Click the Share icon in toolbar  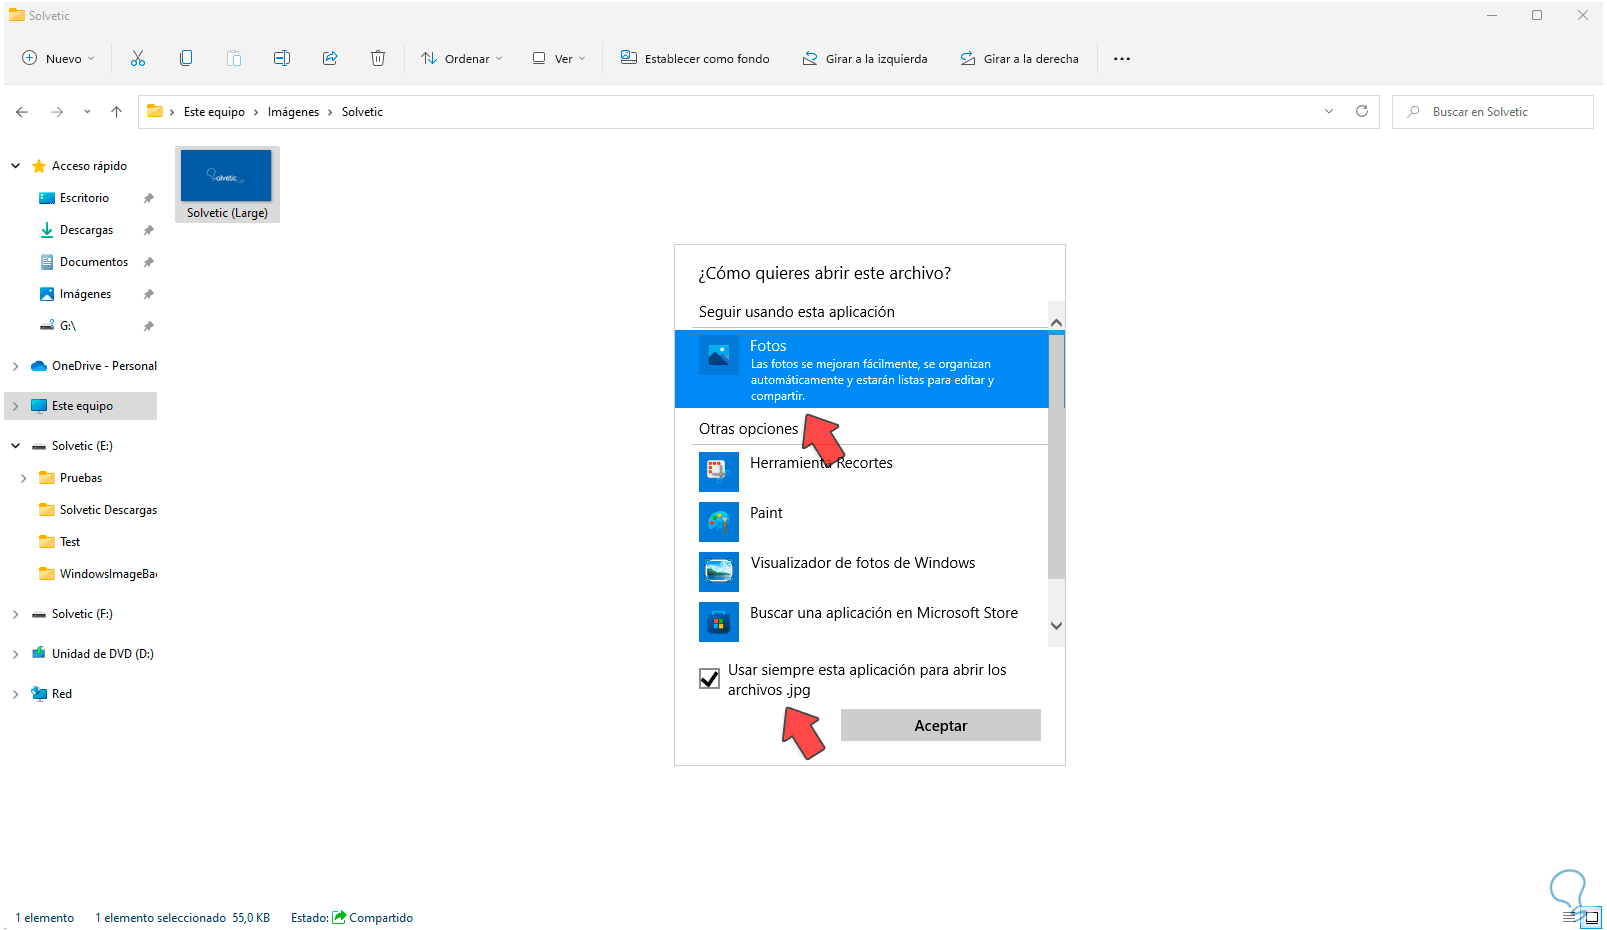point(330,59)
